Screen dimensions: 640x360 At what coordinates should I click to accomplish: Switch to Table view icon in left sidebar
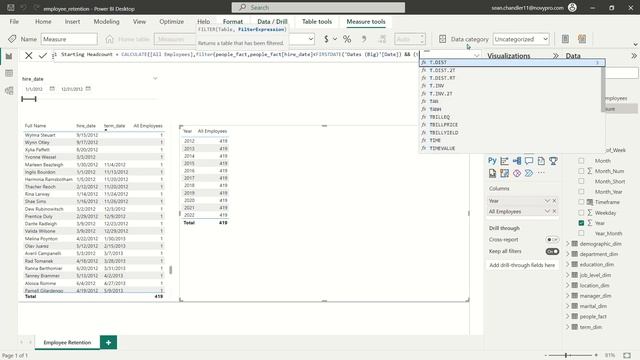9,73
